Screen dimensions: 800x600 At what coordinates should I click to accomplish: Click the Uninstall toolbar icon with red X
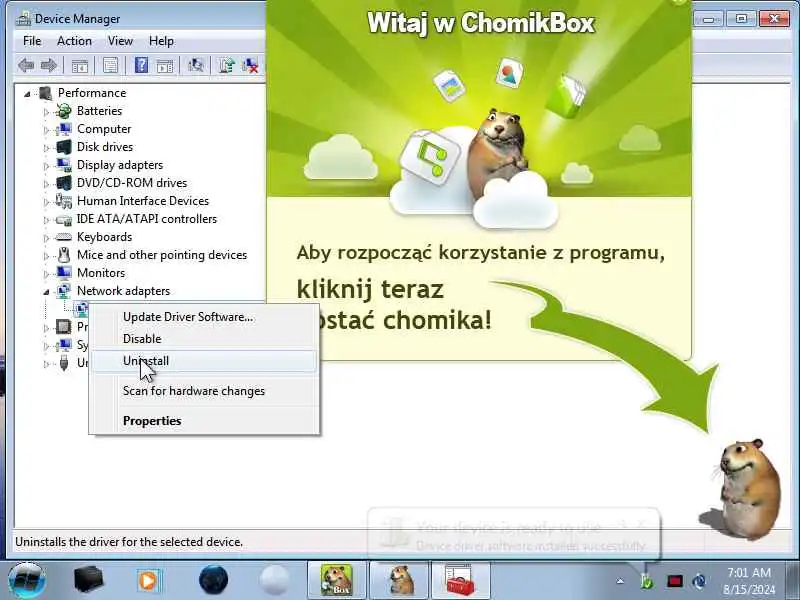[x=250, y=65]
